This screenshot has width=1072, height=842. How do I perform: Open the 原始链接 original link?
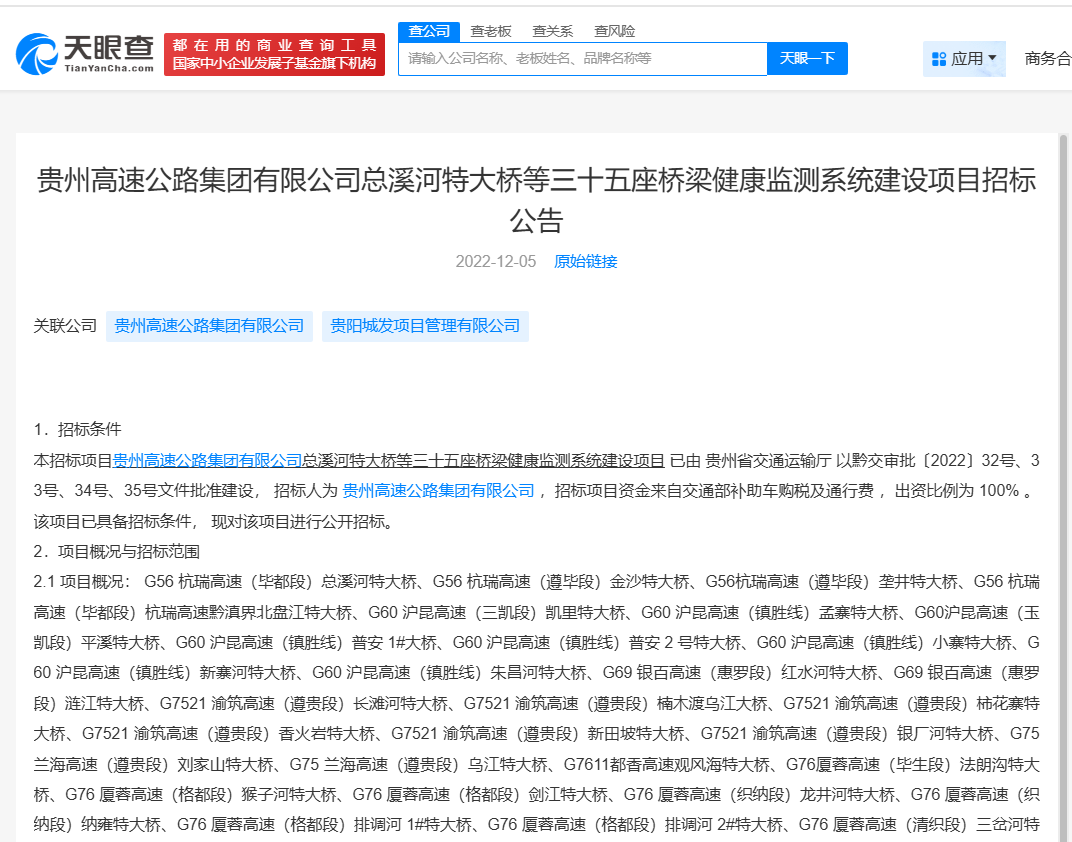pyautogui.click(x=585, y=262)
